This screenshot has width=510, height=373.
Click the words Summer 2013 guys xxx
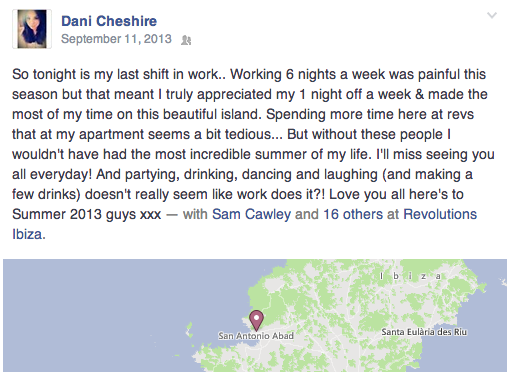tap(87, 214)
